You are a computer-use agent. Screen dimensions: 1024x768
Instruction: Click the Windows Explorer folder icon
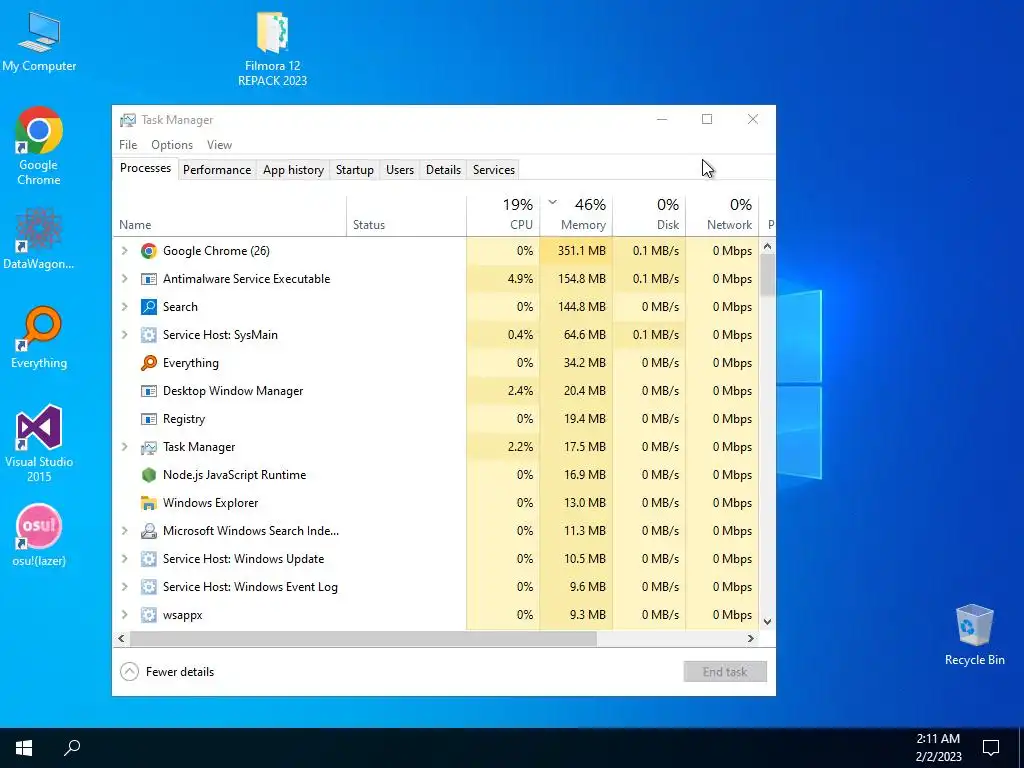coord(149,503)
